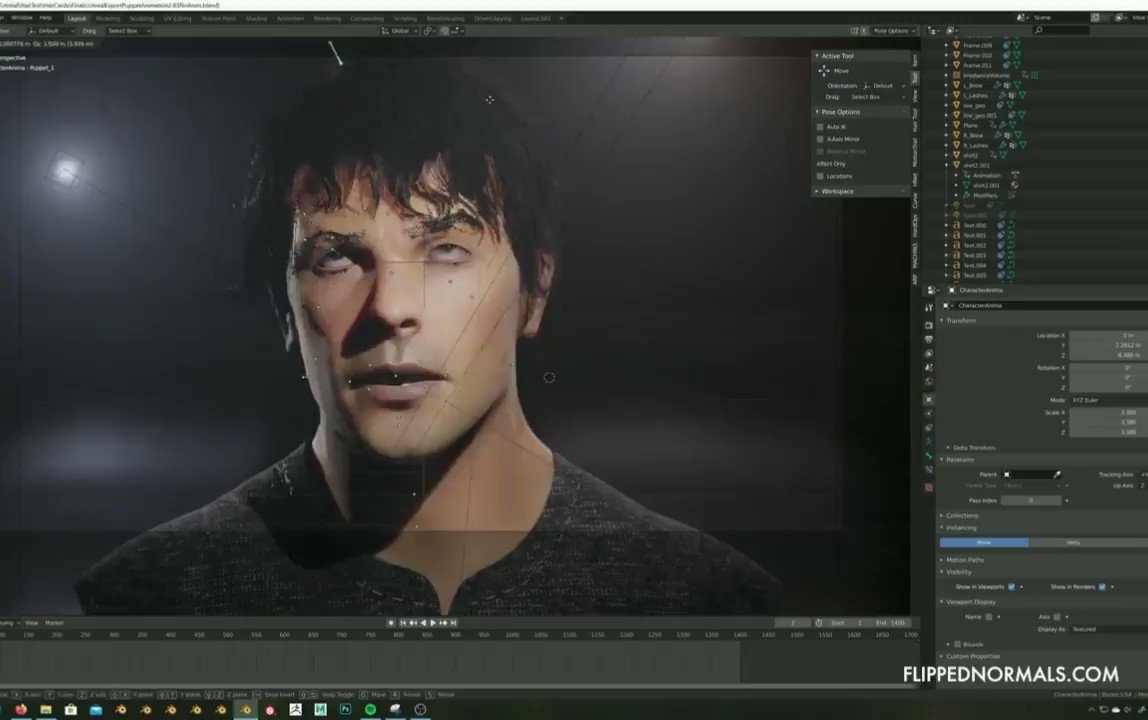The width and height of the screenshot is (1148, 720).
Task: Switch to the Shading workspace tab
Action: 256,18
